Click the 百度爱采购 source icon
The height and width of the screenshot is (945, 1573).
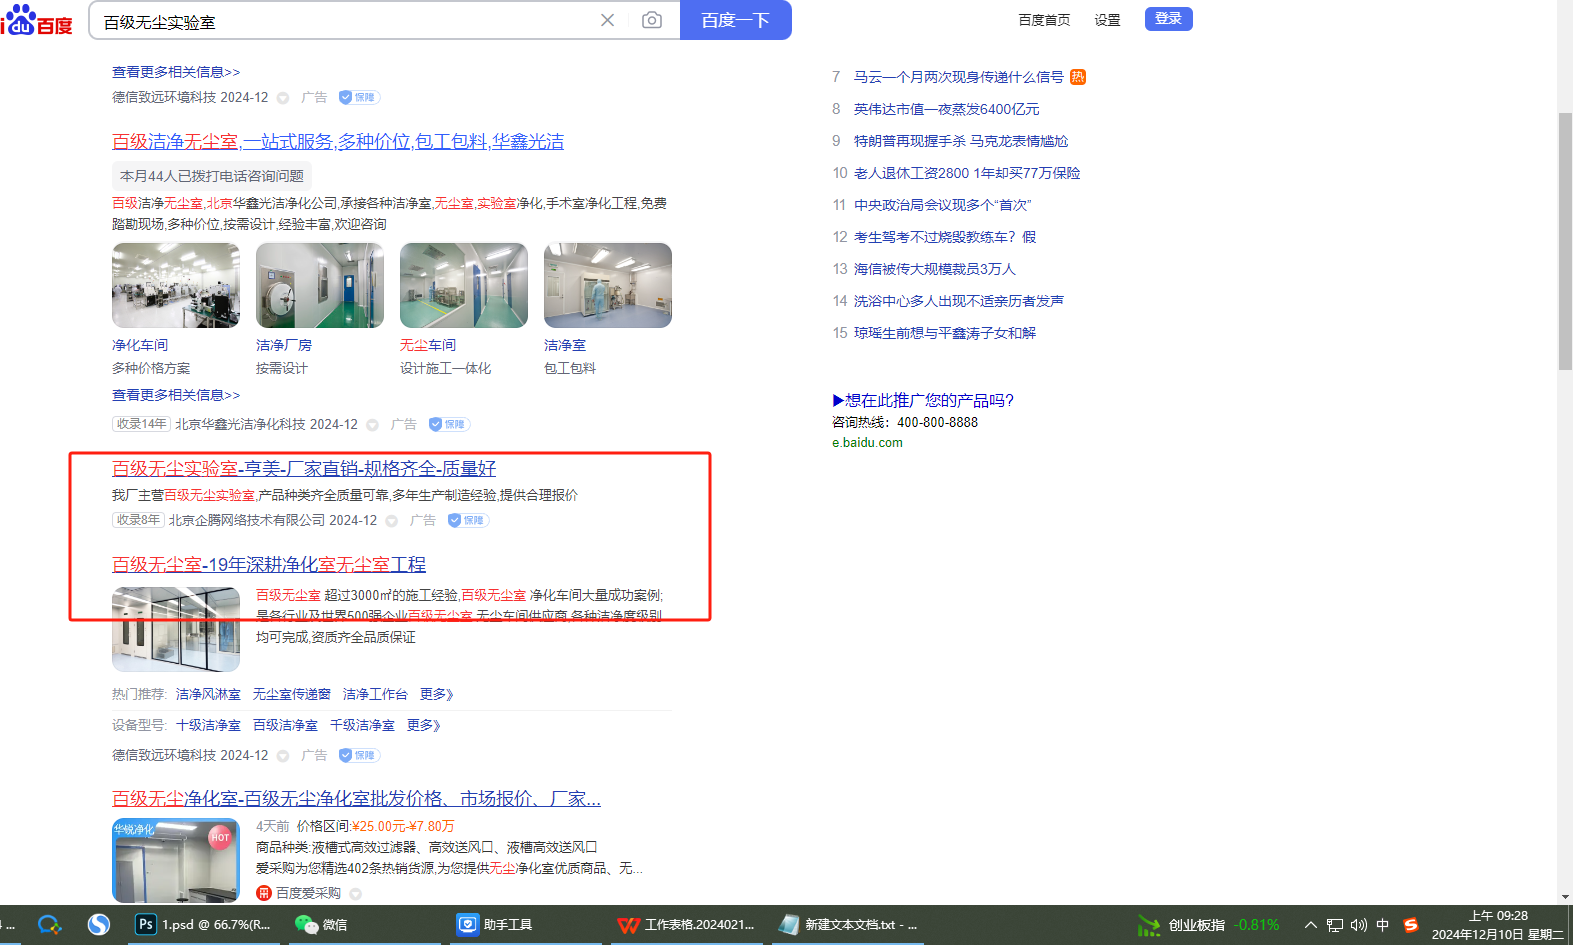[x=264, y=893]
